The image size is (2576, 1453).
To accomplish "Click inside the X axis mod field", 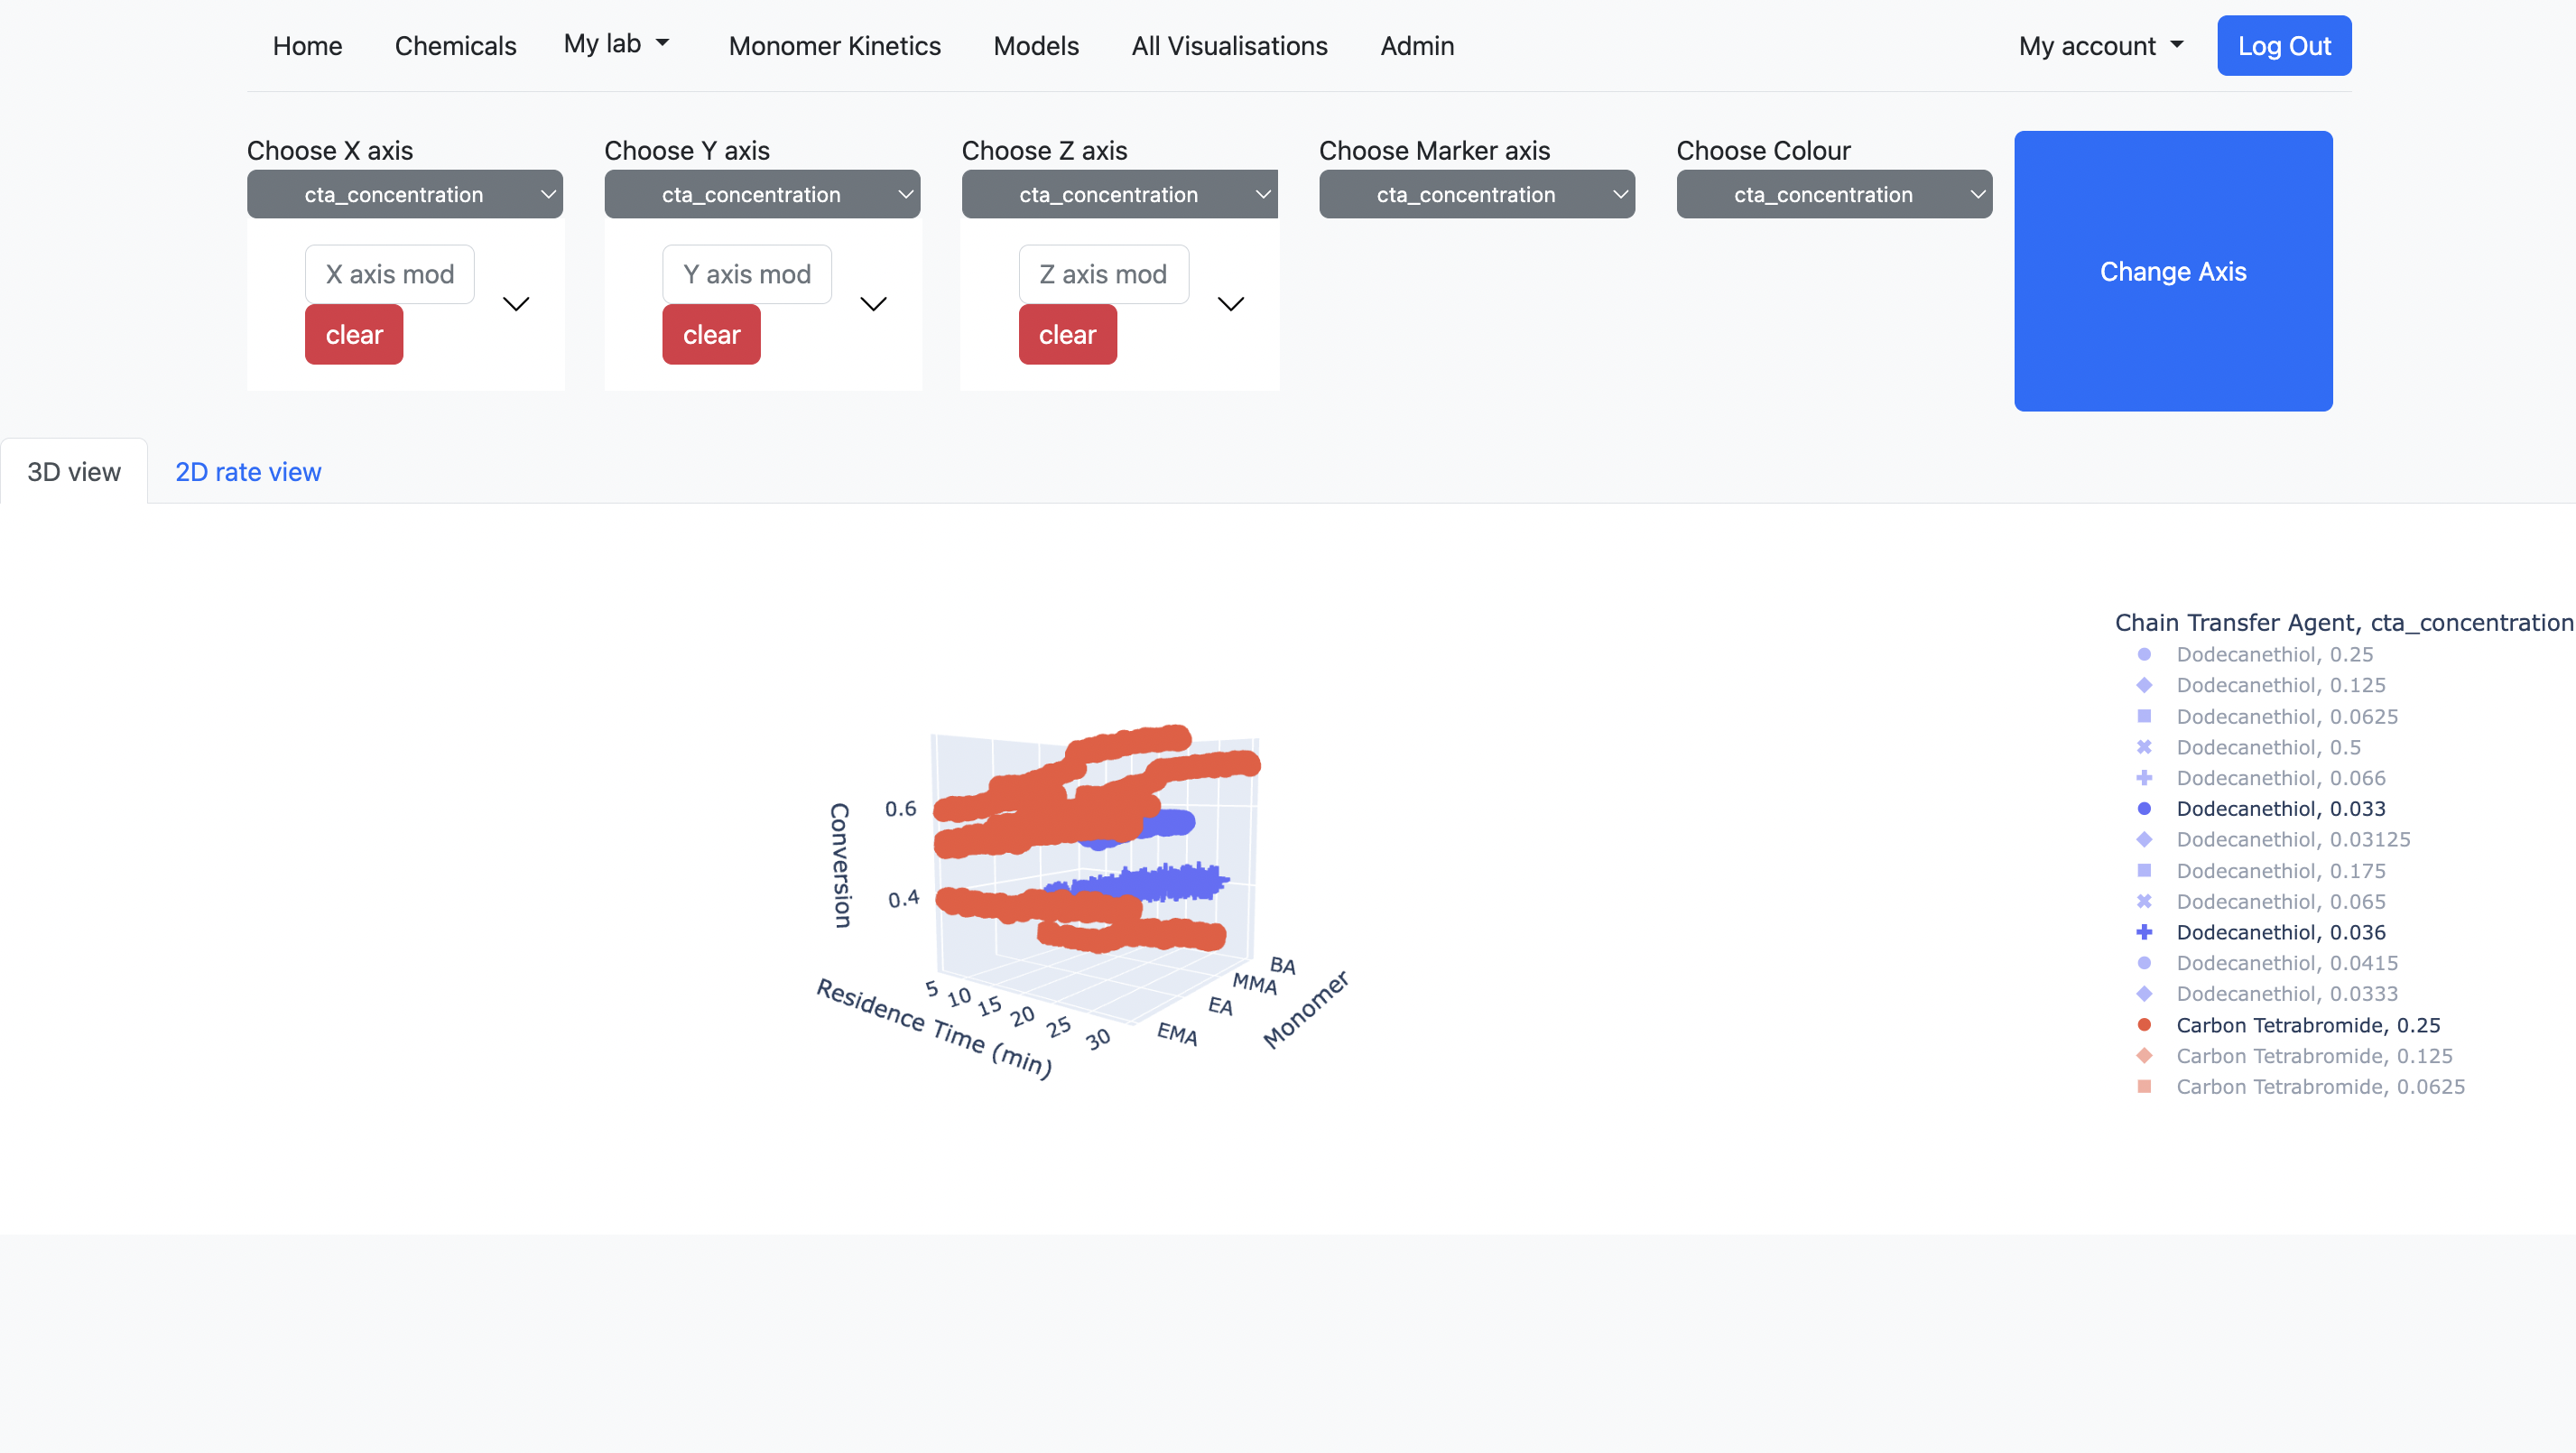I will point(389,273).
